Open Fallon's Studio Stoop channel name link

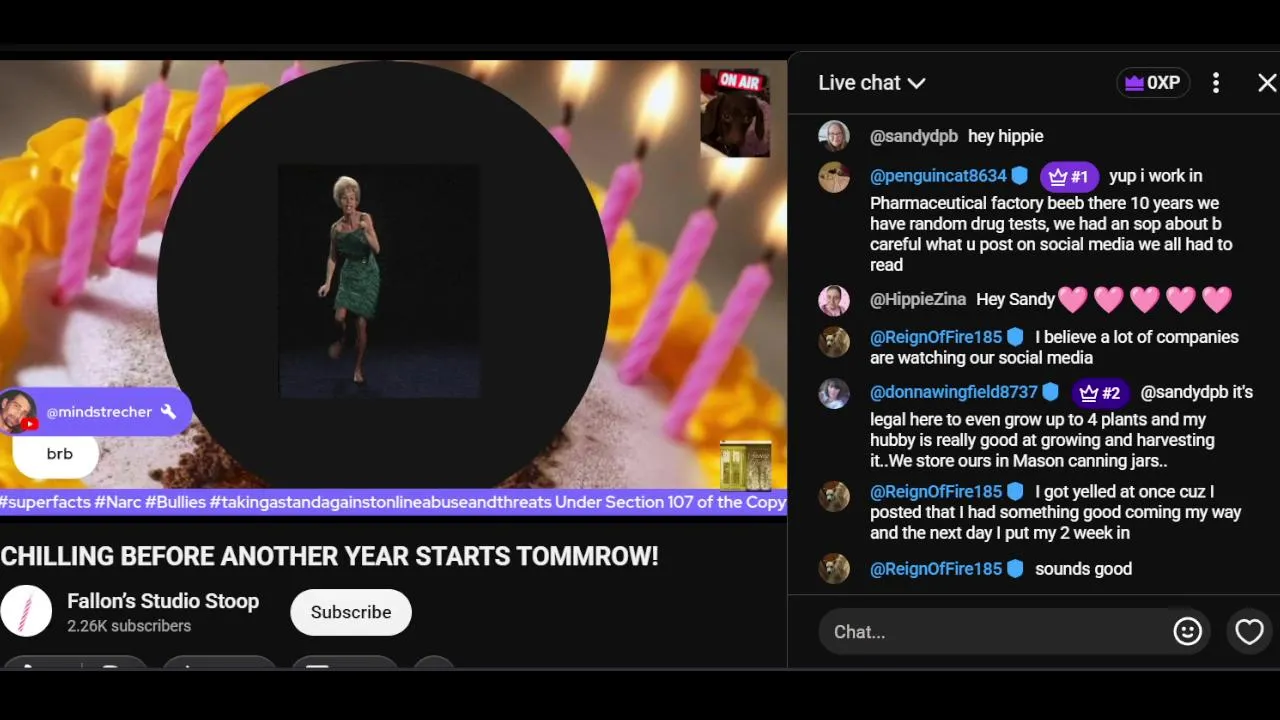(163, 601)
